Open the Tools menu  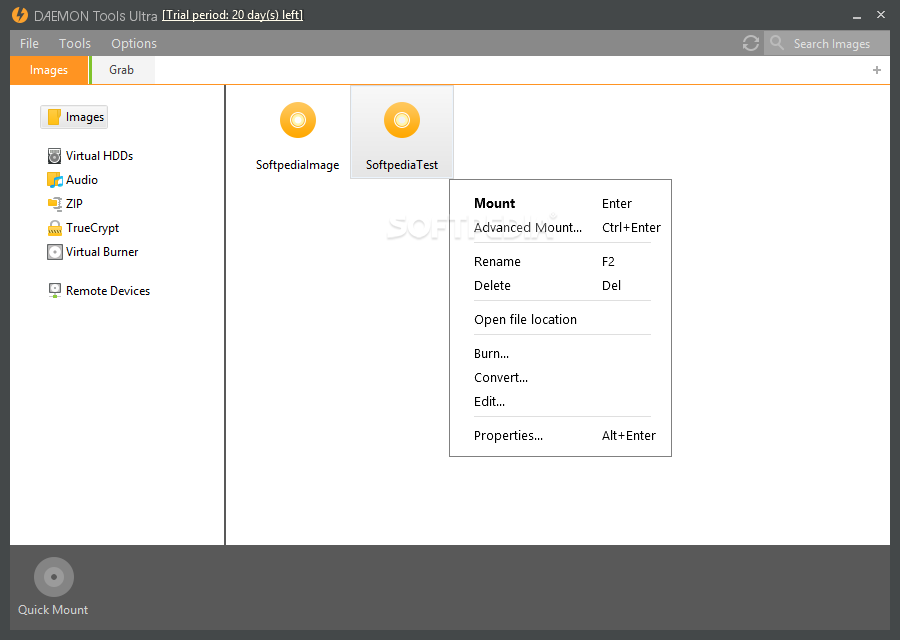75,44
